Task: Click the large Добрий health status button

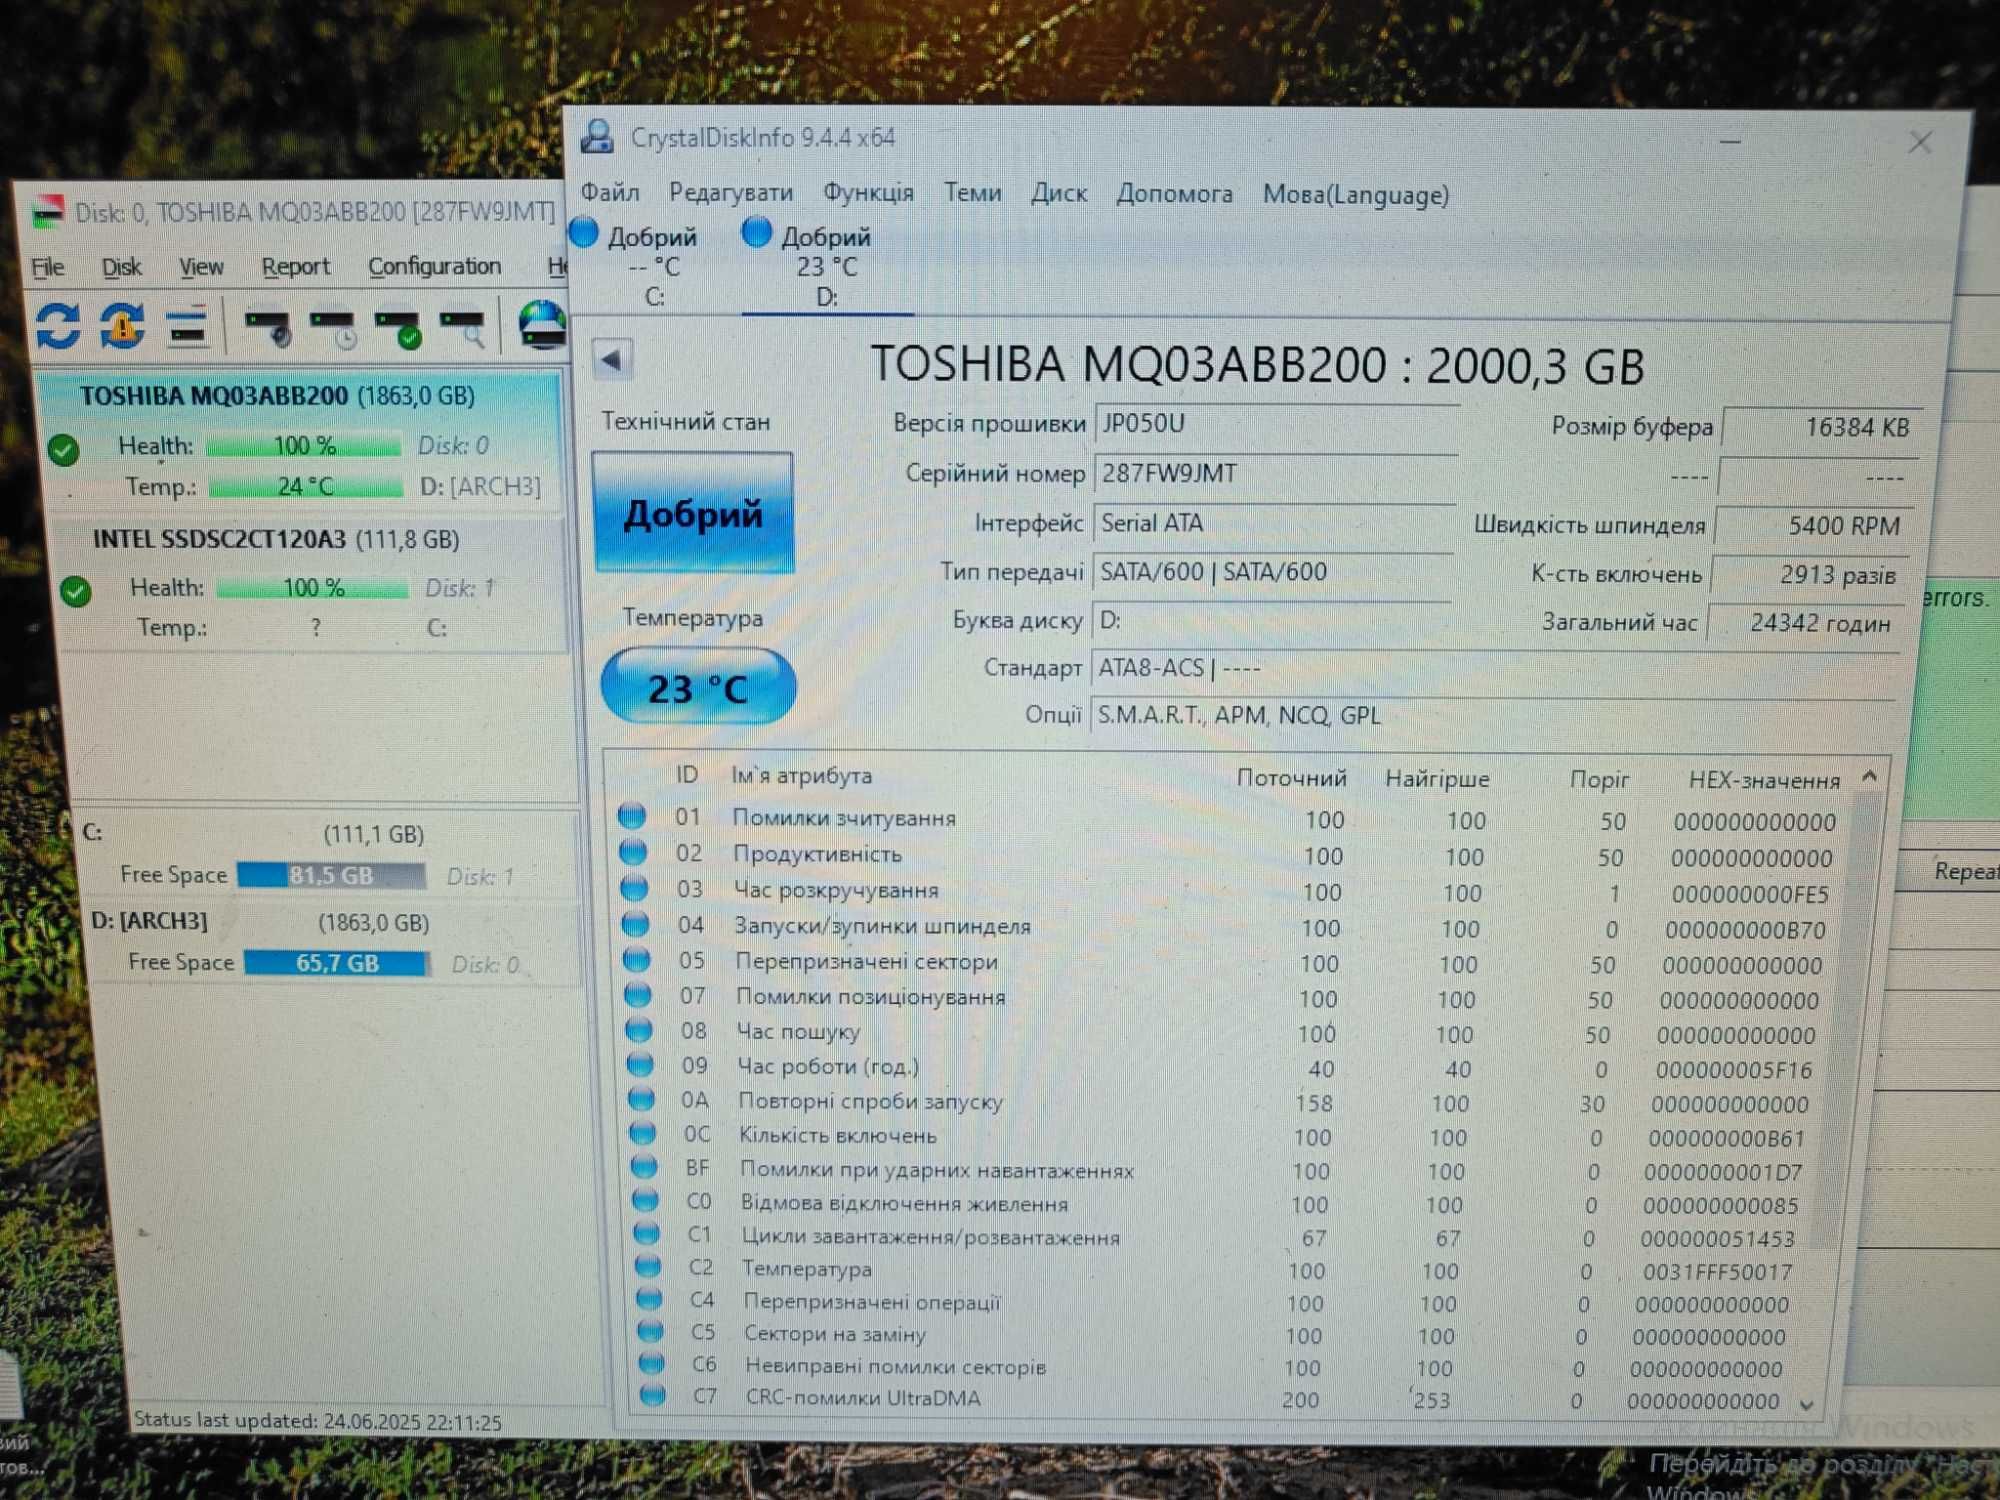Action: pyautogui.click(x=693, y=513)
